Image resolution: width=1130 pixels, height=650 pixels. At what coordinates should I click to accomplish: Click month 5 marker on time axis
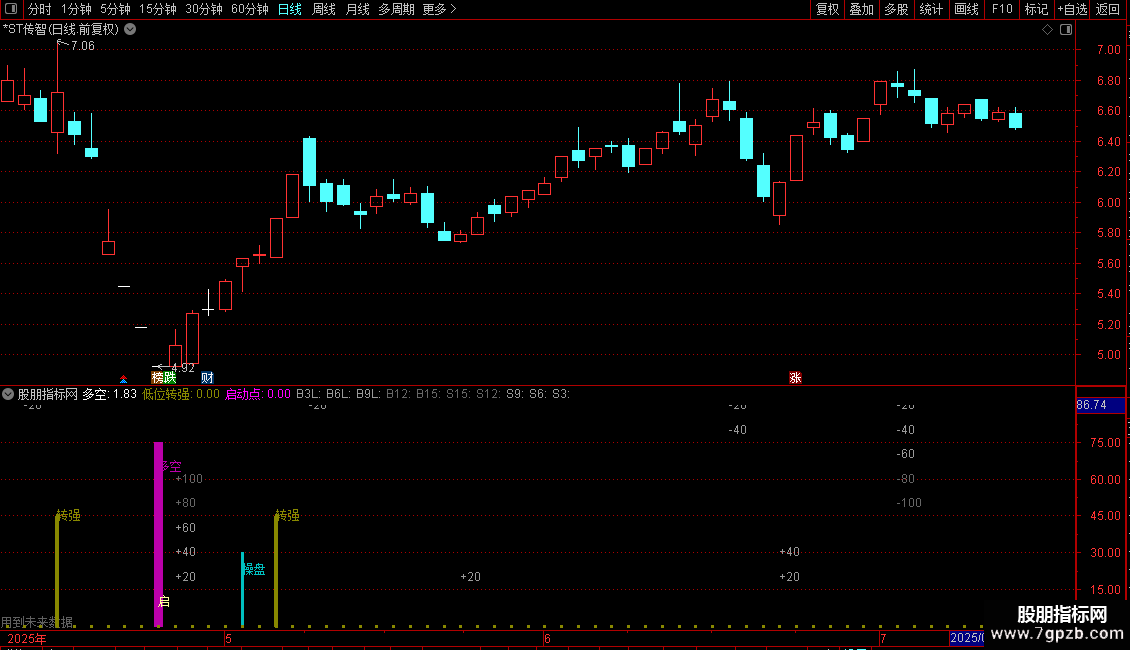pyautogui.click(x=228, y=639)
